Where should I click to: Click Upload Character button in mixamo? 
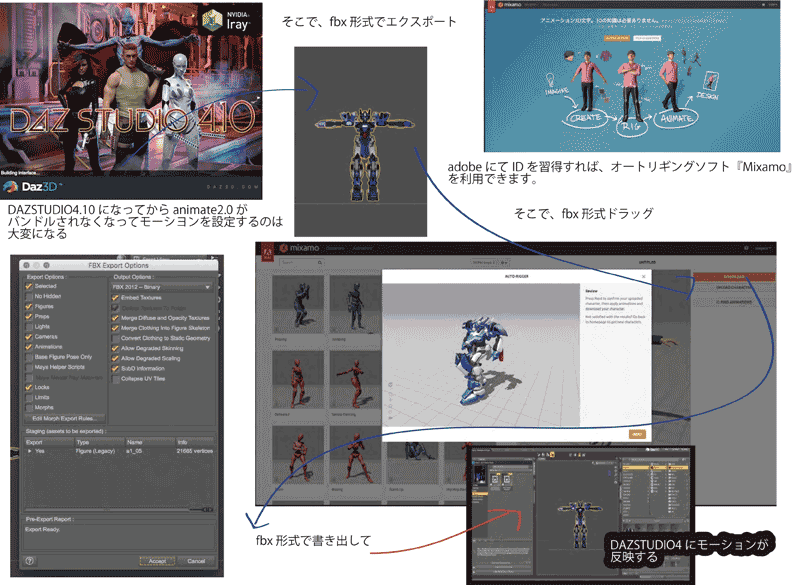[734, 288]
